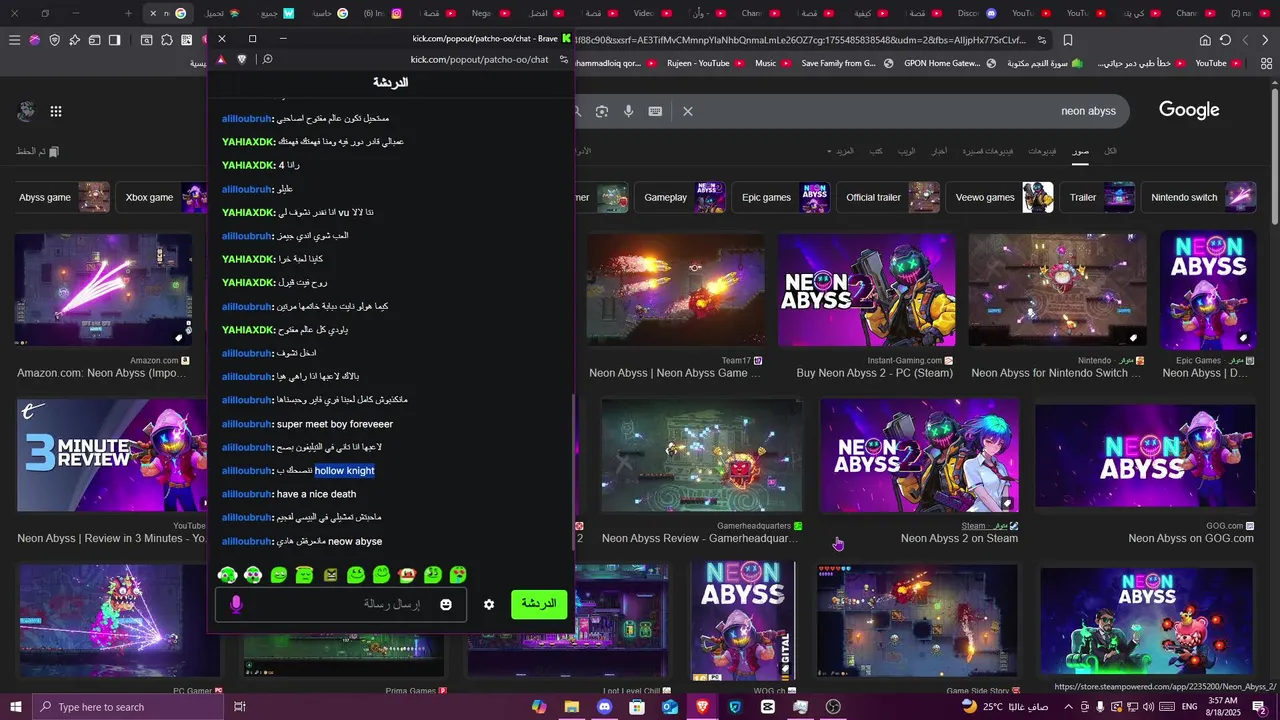Open Buy Neon Abyss 2 Instant-Gaming thumbnail

[866, 290]
